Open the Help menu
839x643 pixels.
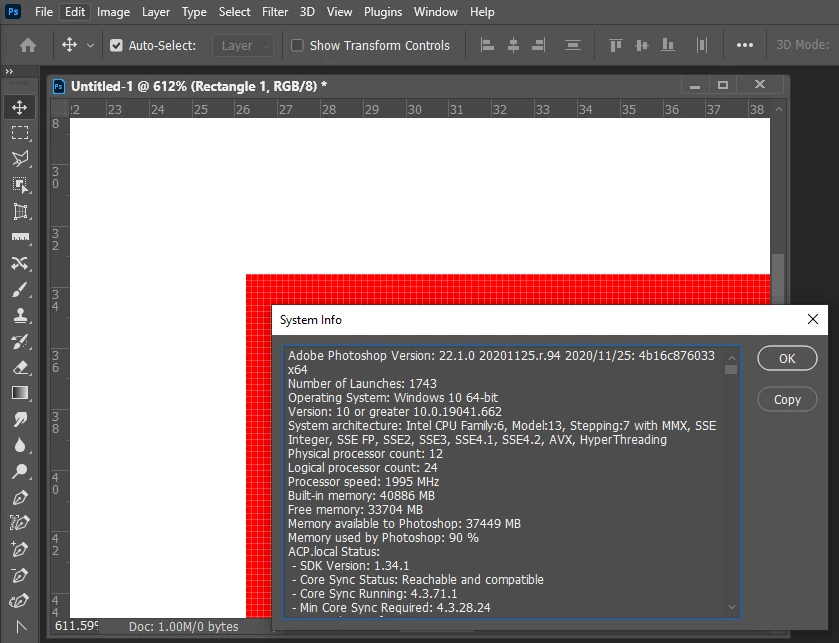(x=482, y=12)
